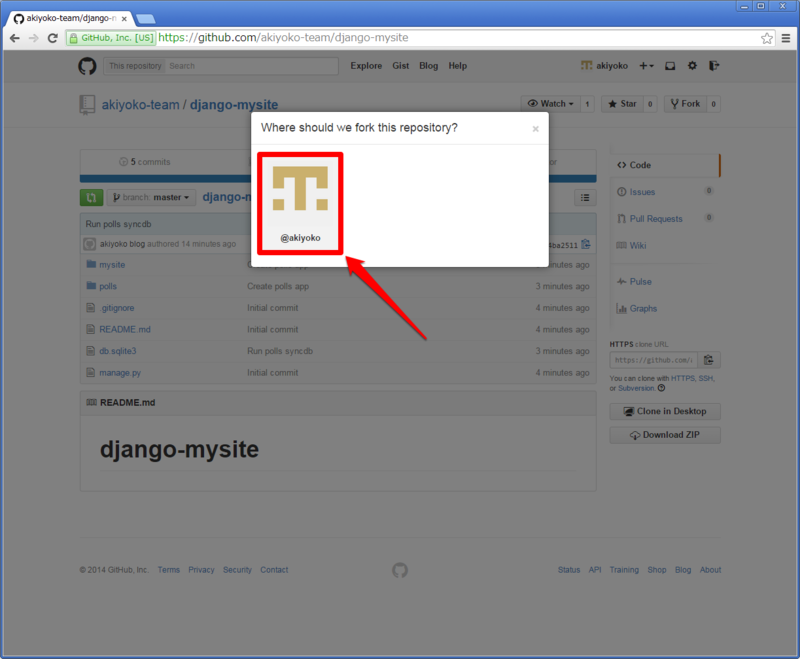800x659 pixels.
Task: Click the GitHub Octocat logo in header
Action: [87, 66]
